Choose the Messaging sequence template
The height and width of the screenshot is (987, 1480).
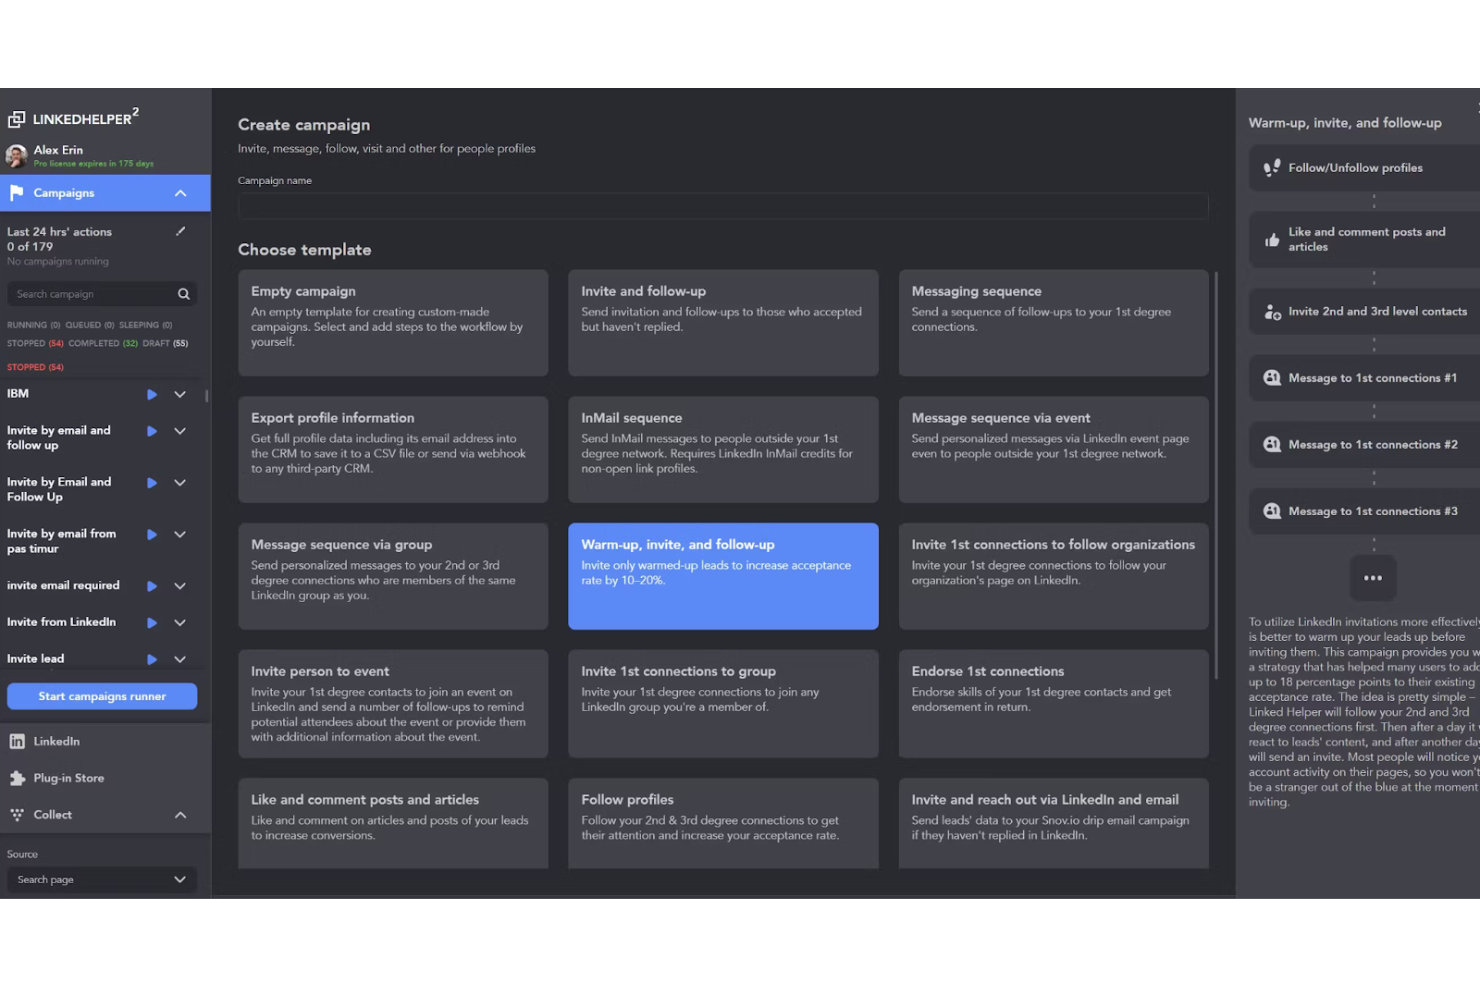(x=1054, y=323)
